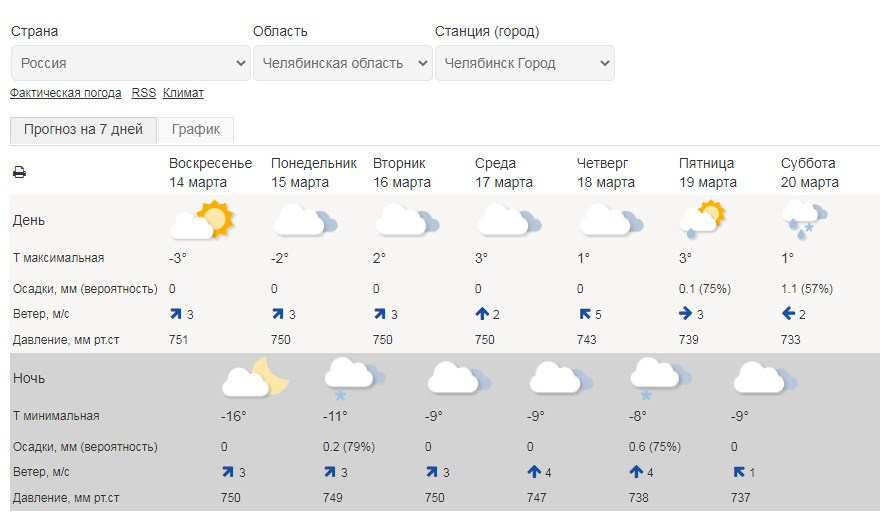This screenshot has height=522, width=892.
Task: Click the moon and cloud night icon
Action: pos(255,377)
